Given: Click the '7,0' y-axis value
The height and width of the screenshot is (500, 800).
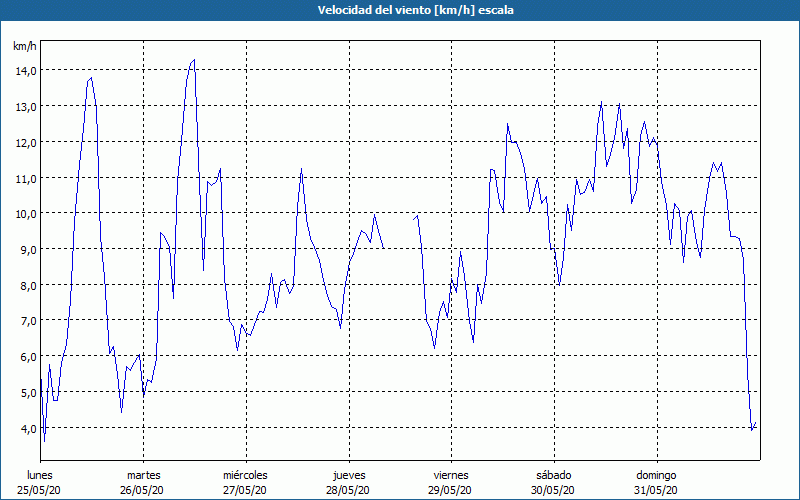Looking at the screenshot, I should 28,321.
